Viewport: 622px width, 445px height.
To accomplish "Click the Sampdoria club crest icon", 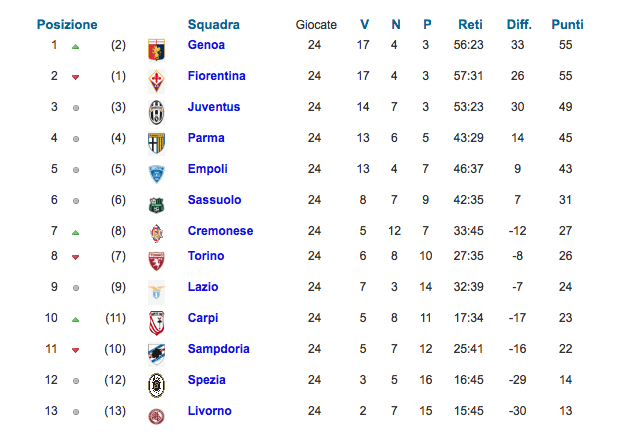I will [x=156, y=351].
